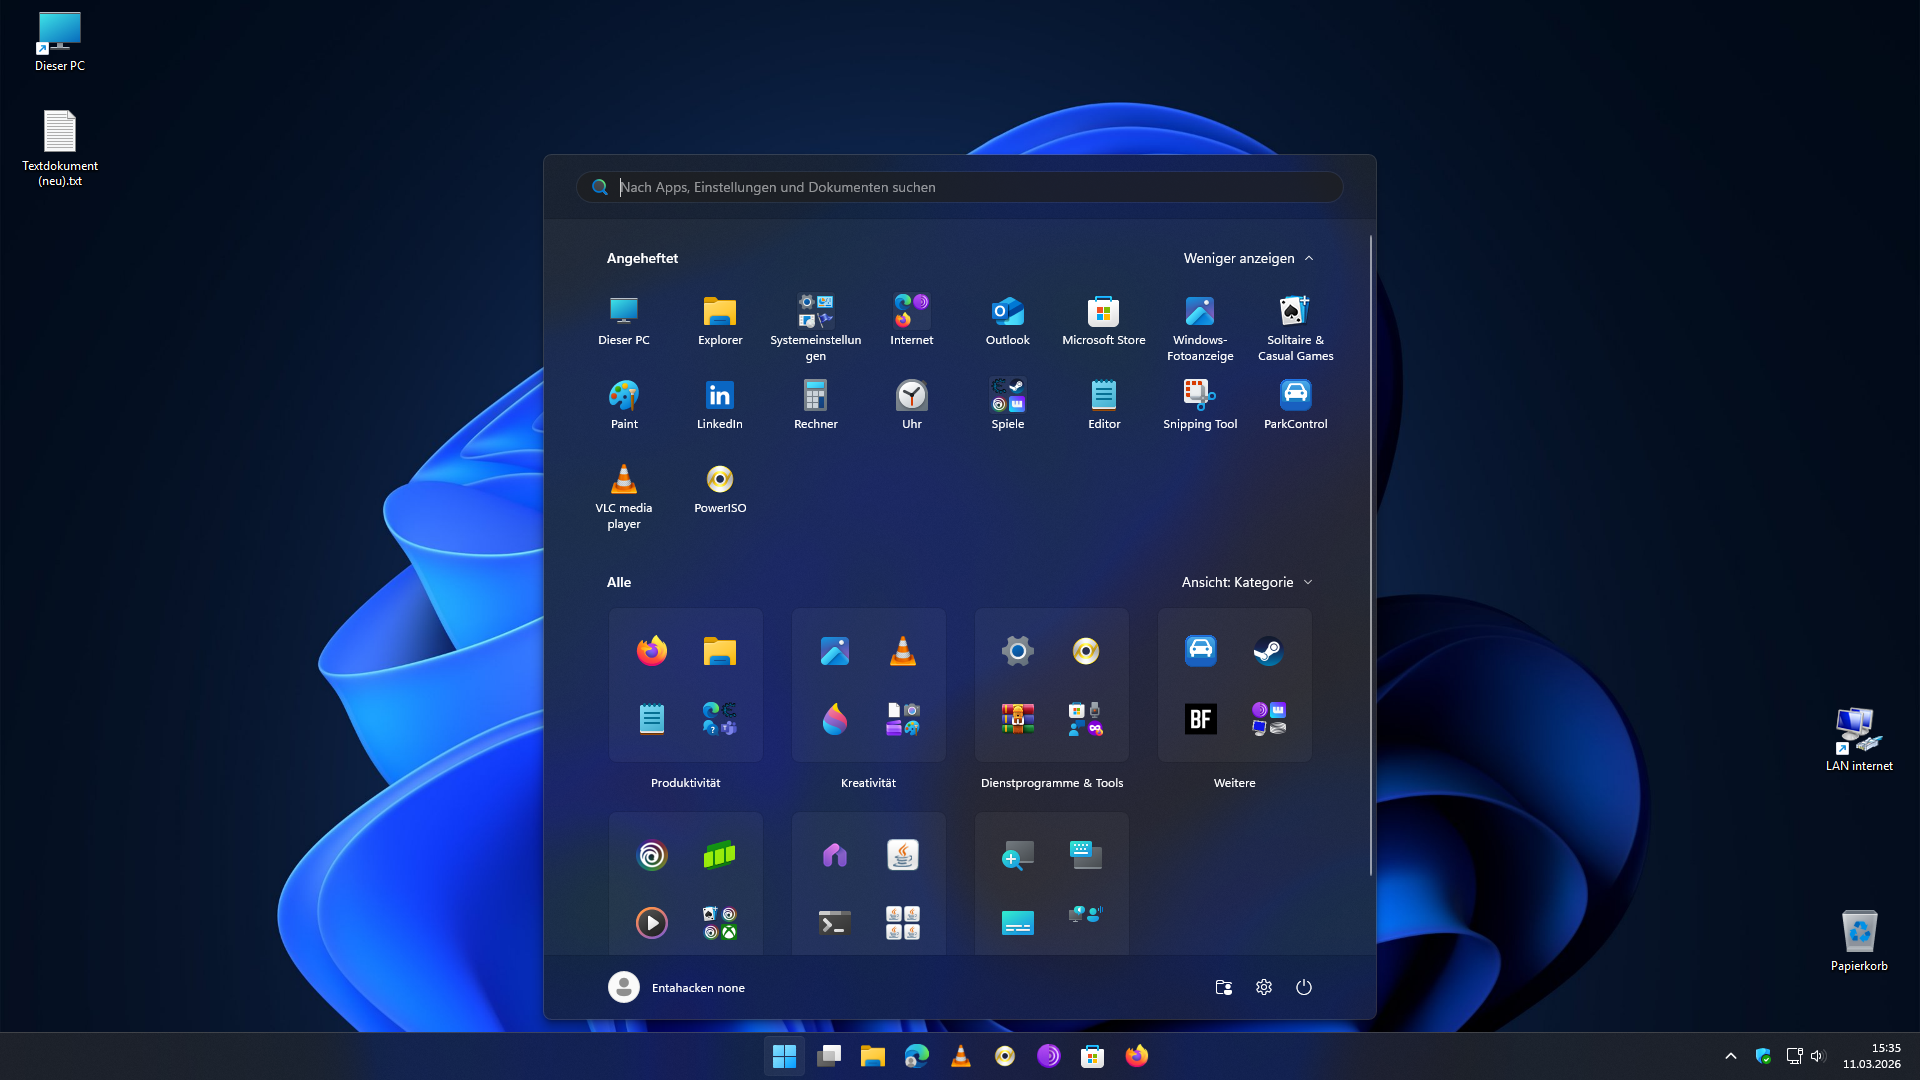The width and height of the screenshot is (1920, 1080).
Task: Click the Start menu vertical scrollbar
Action: tap(1370, 555)
